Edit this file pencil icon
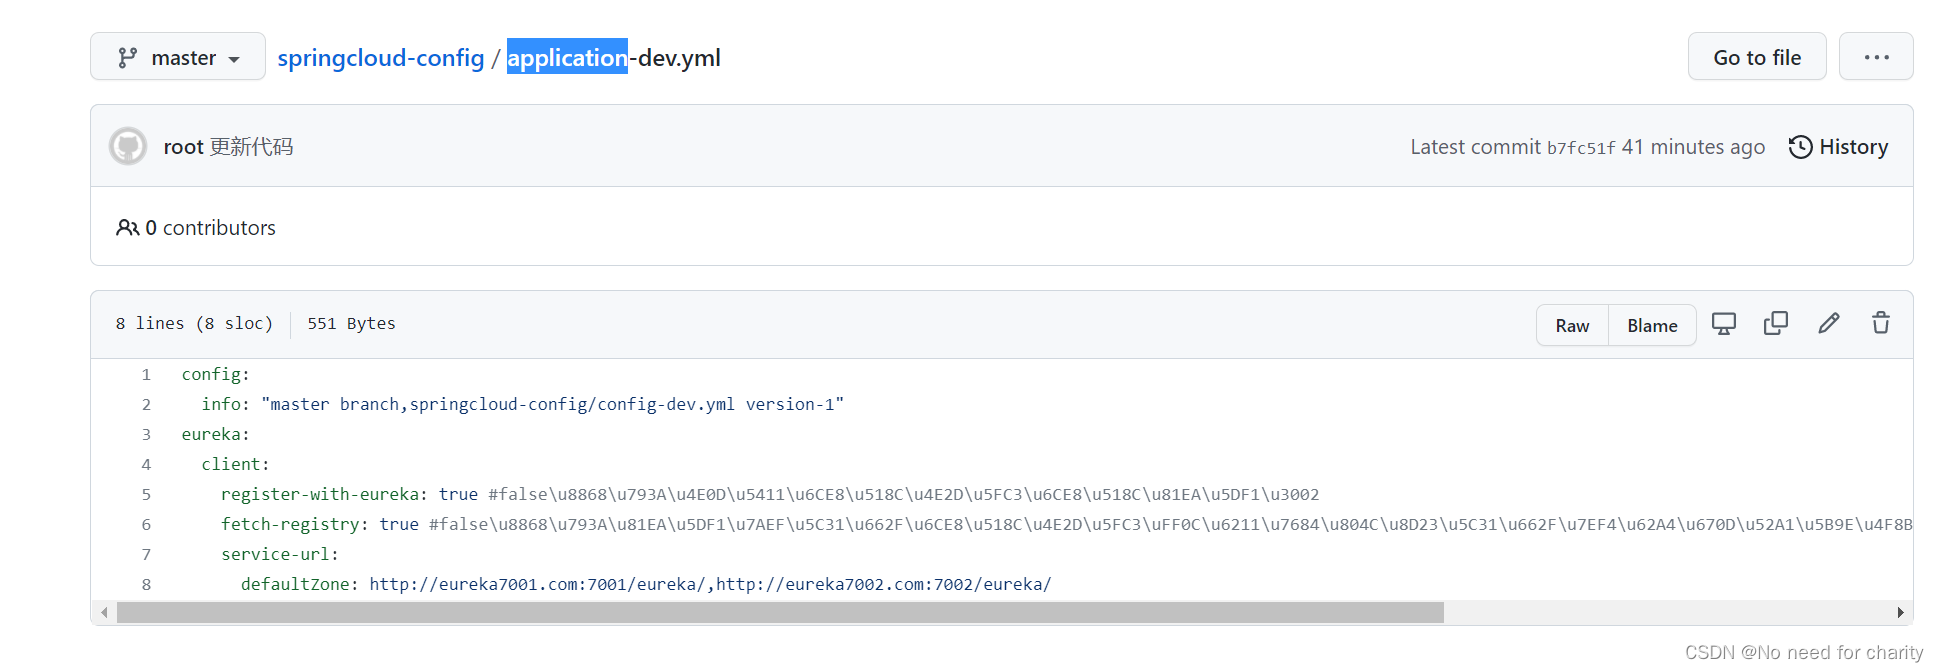Screen dimensions: 1939x672 pyautogui.click(x=1829, y=323)
